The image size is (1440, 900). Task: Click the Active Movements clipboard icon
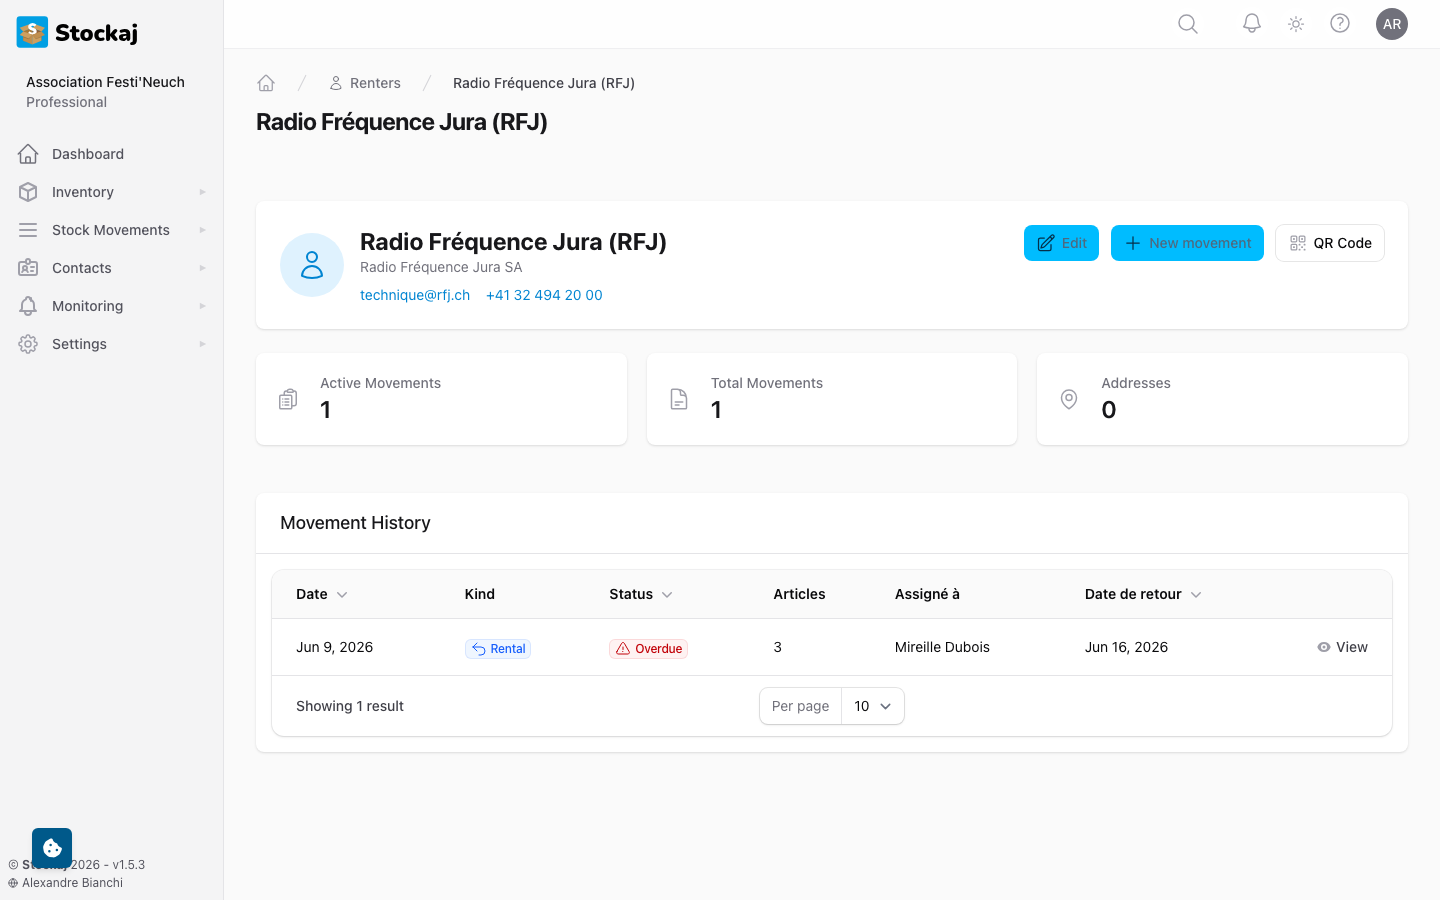(288, 399)
